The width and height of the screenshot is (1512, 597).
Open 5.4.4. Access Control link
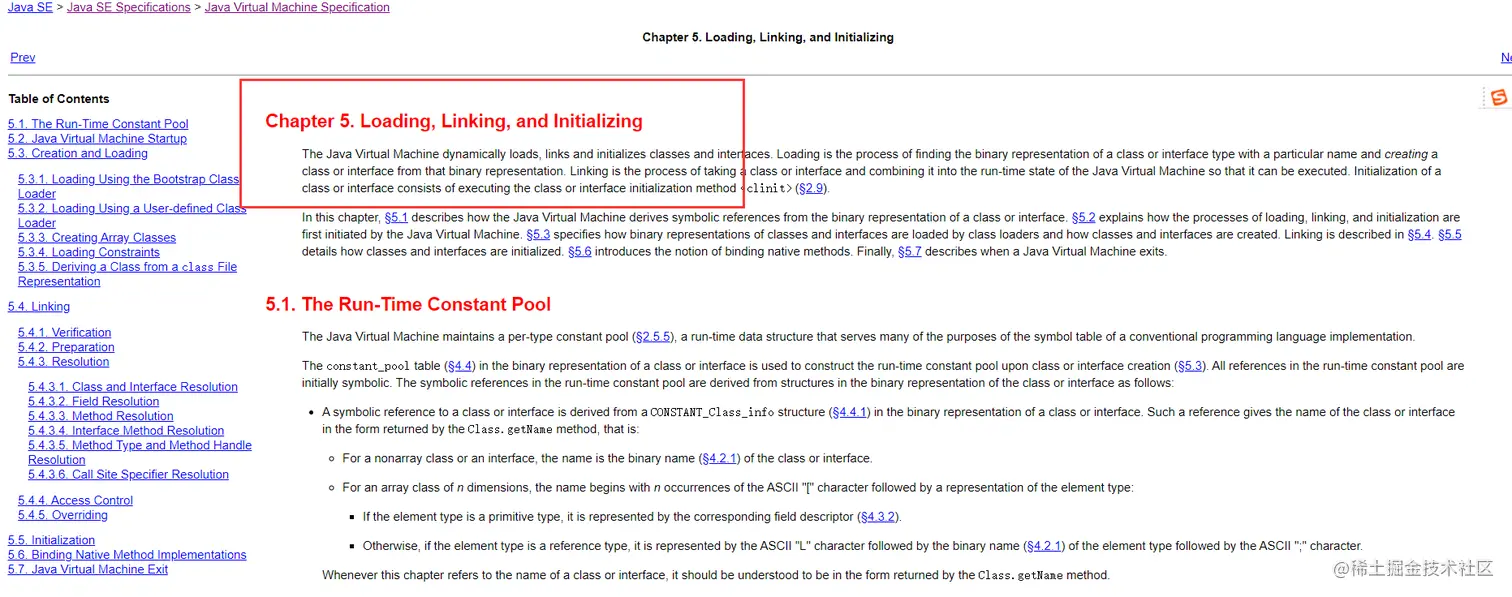(75, 501)
